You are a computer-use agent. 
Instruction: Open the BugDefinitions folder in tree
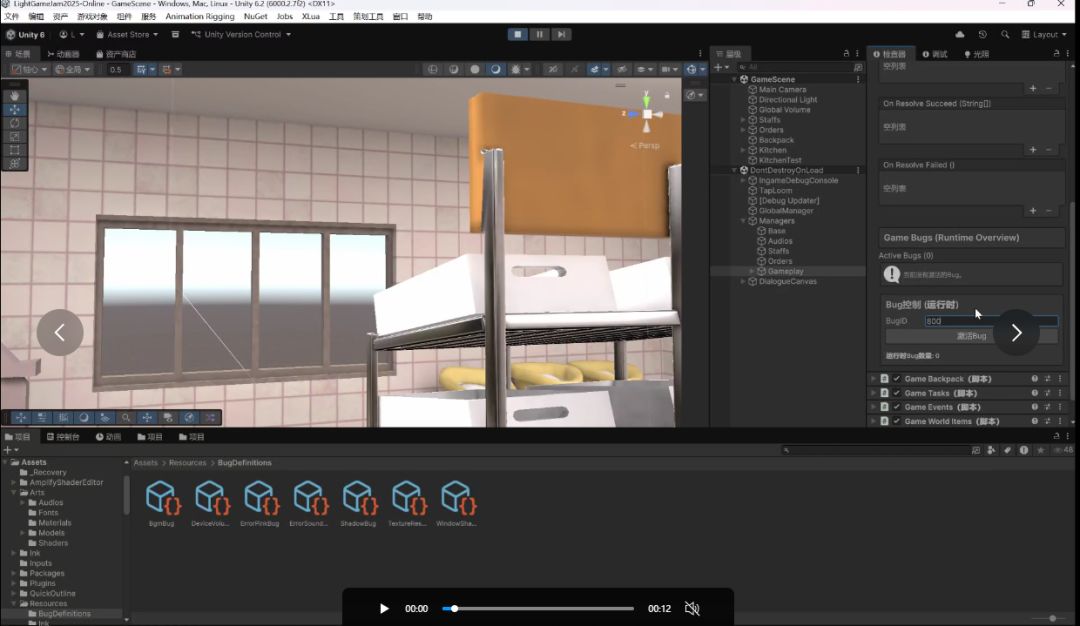(63, 614)
